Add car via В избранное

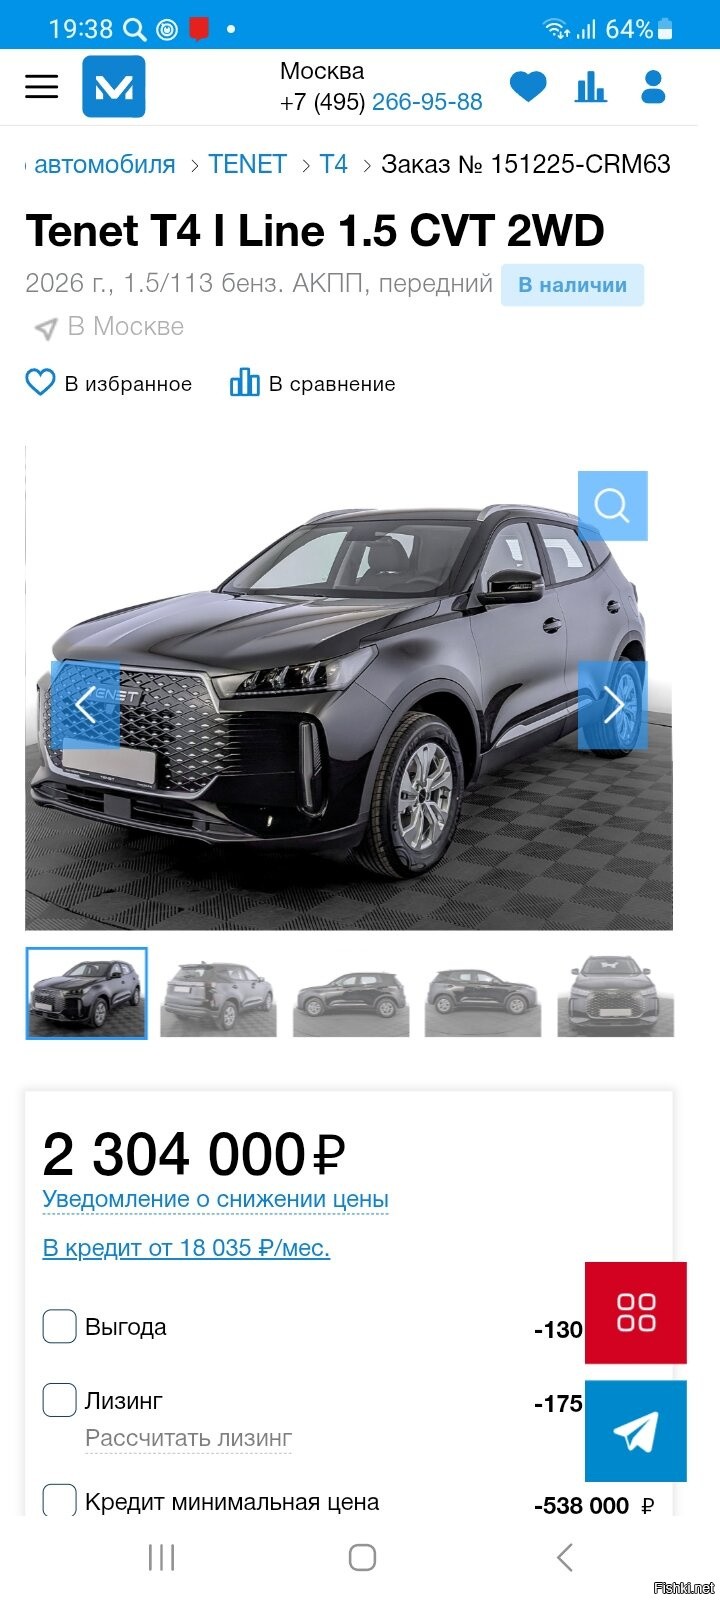point(108,383)
